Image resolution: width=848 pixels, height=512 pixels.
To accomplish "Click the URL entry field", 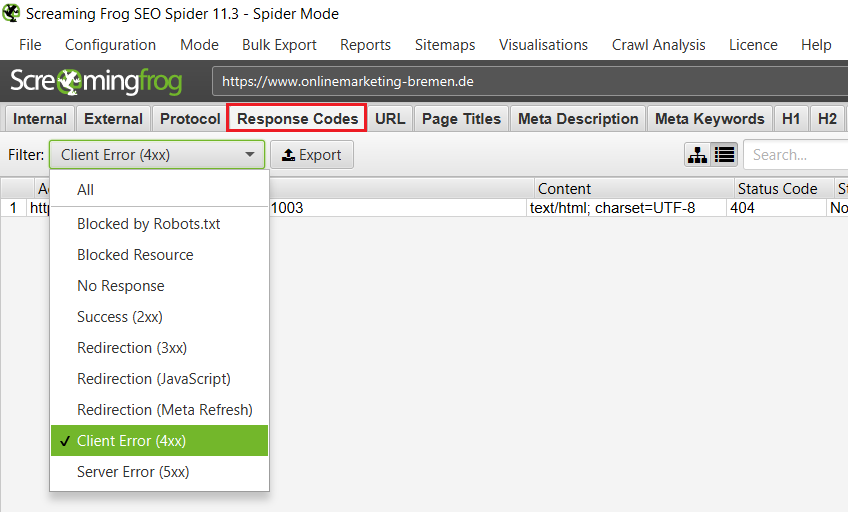I will pos(530,81).
